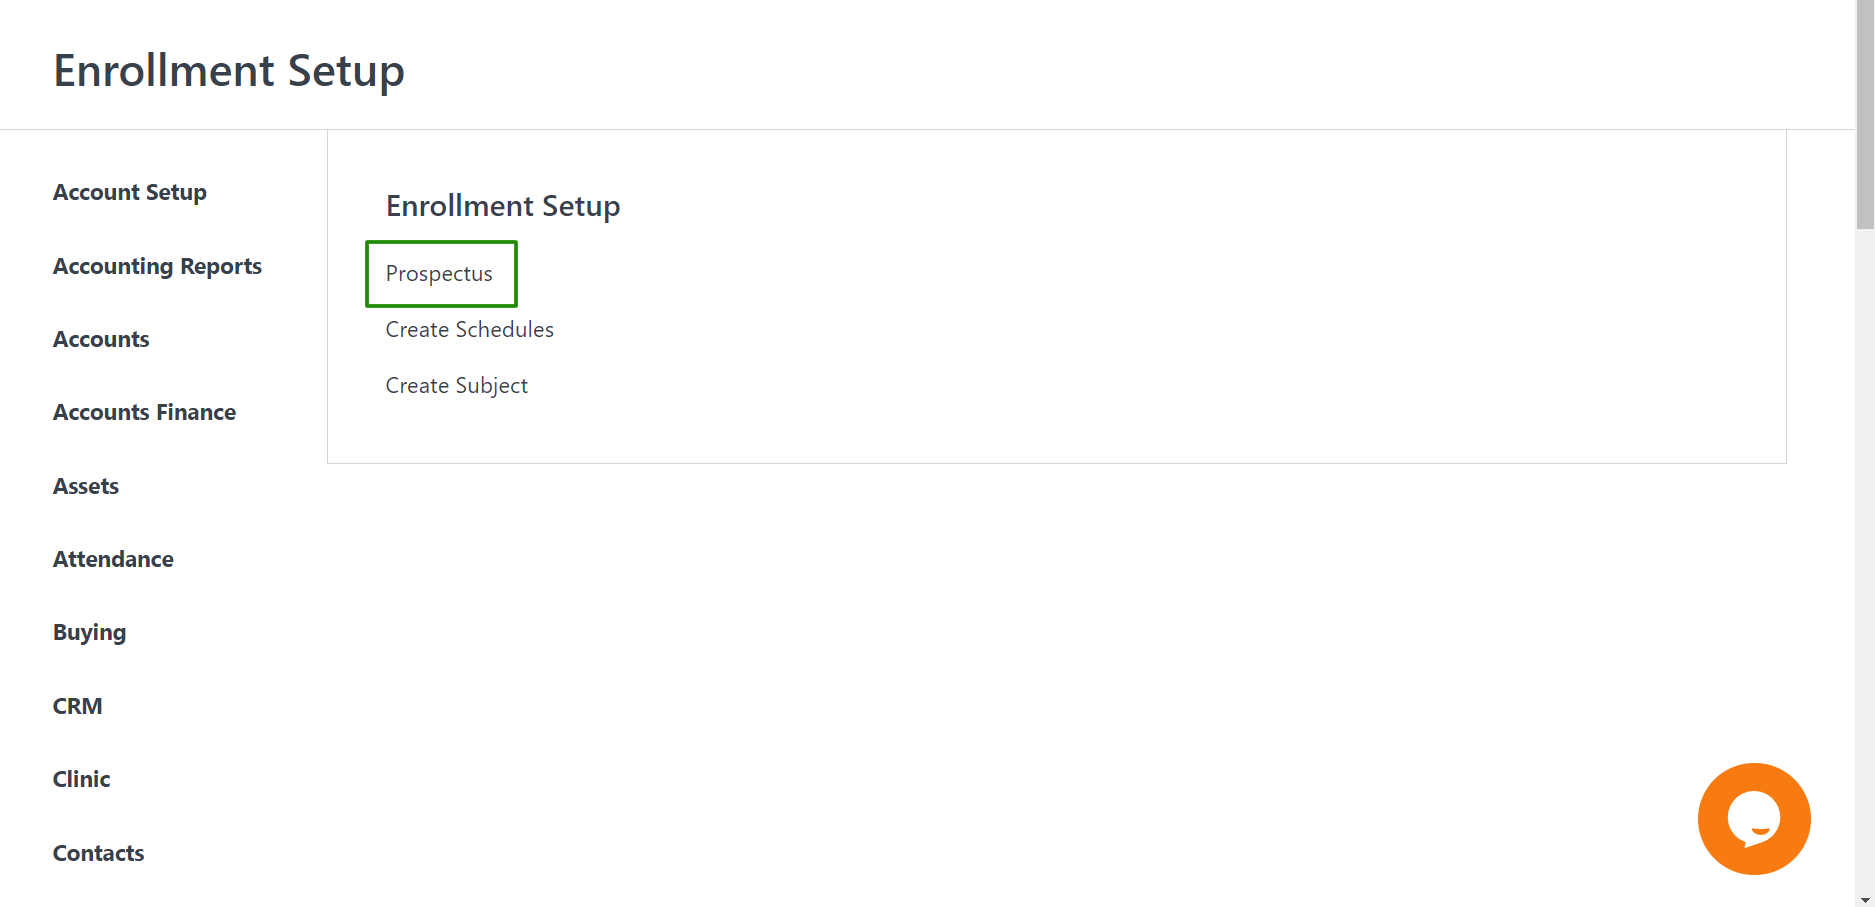Image resolution: width=1875 pixels, height=907 pixels.
Task: Navigate to Assets in the sidebar
Action: [86, 486]
